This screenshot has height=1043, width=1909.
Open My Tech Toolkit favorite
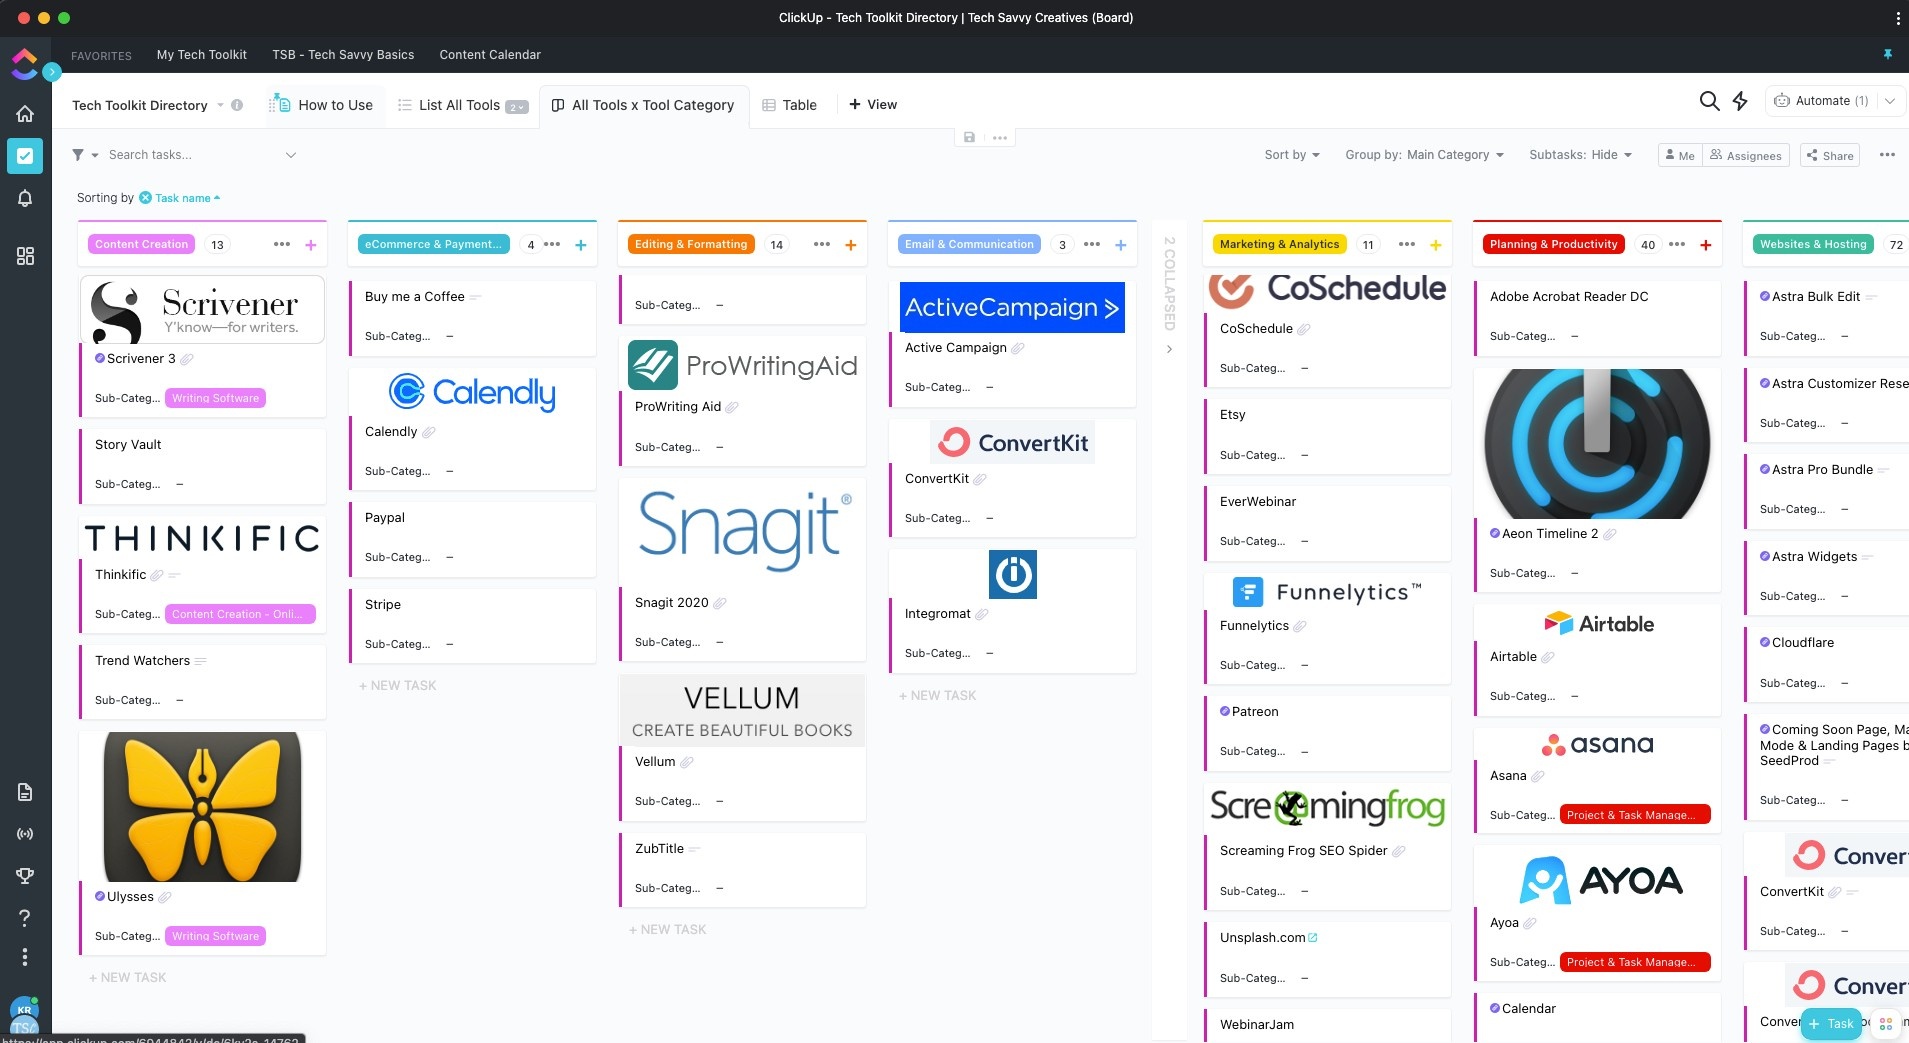tap(201, 54)
